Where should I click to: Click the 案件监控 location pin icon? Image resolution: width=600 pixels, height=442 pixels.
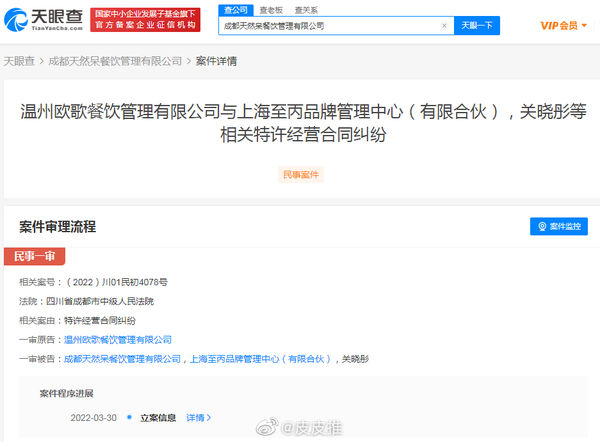click(x=542, y=227)
